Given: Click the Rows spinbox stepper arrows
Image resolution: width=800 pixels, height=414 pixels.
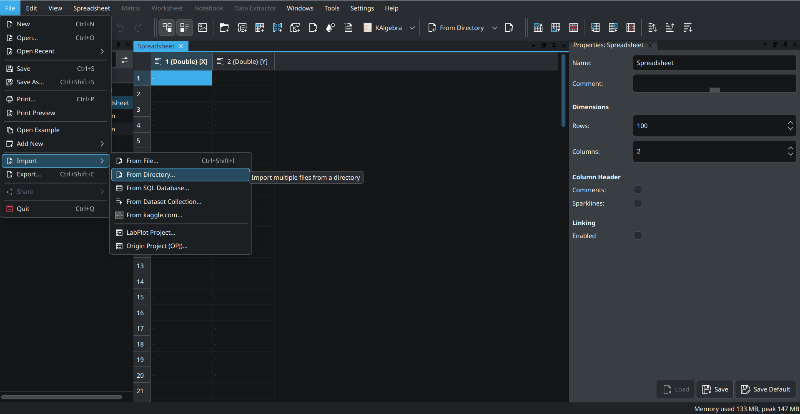Looking at the screenshot, I should tap(790, 125).
